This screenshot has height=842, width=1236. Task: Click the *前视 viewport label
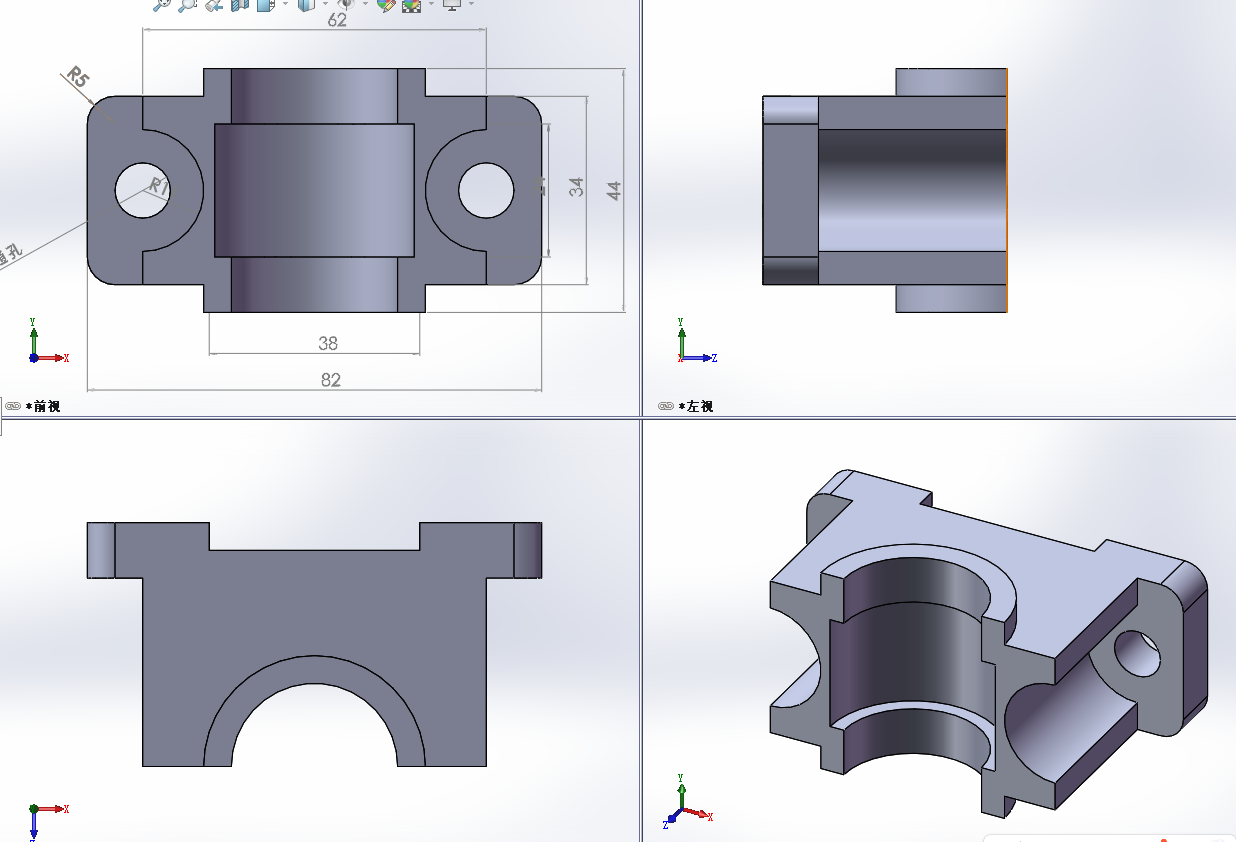43,406
